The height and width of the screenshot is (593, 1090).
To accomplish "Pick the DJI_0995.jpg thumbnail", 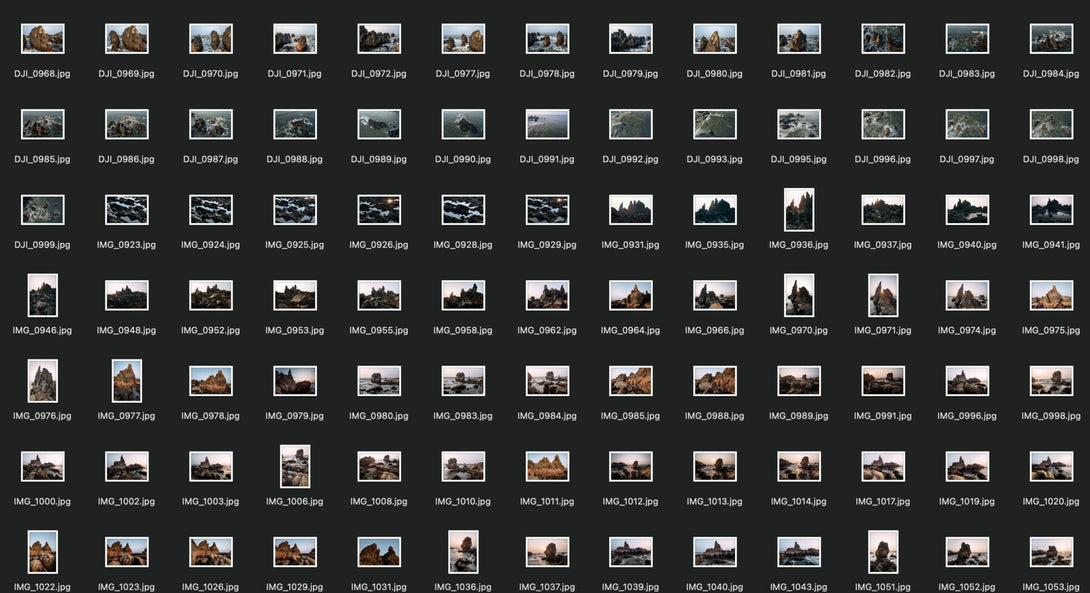I will pos(799,124).
